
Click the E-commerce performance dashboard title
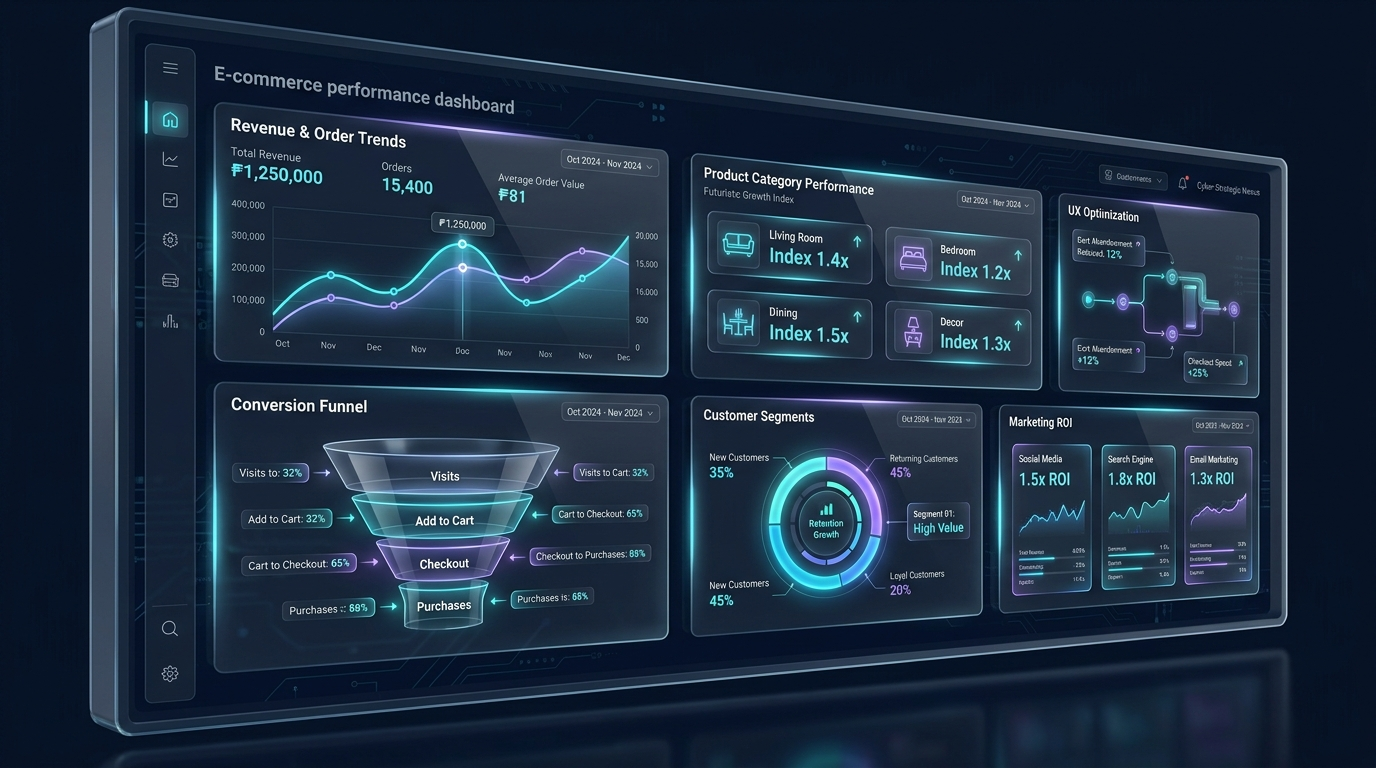coord(364,89)
